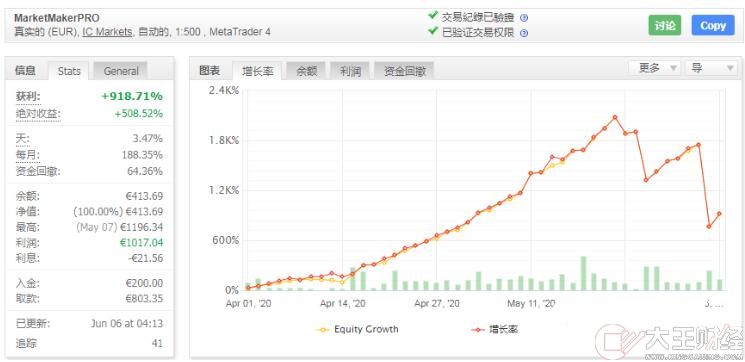Click the -€21.56 interest value

pos(145,258)
